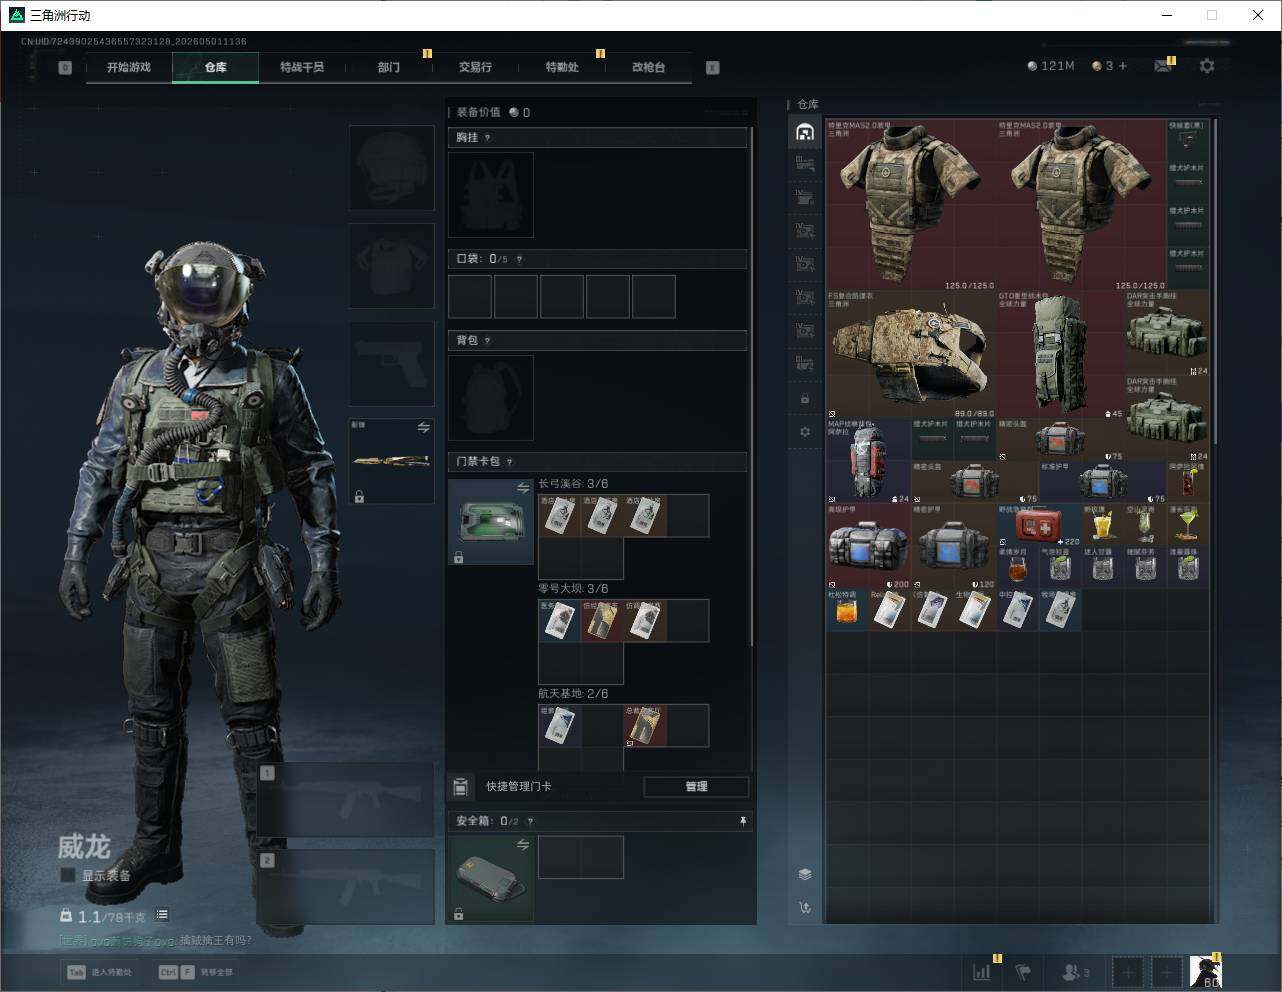The image size is (1282, 992).
Task: Open the friends list icon showing 3
Action: point(1075,972)
